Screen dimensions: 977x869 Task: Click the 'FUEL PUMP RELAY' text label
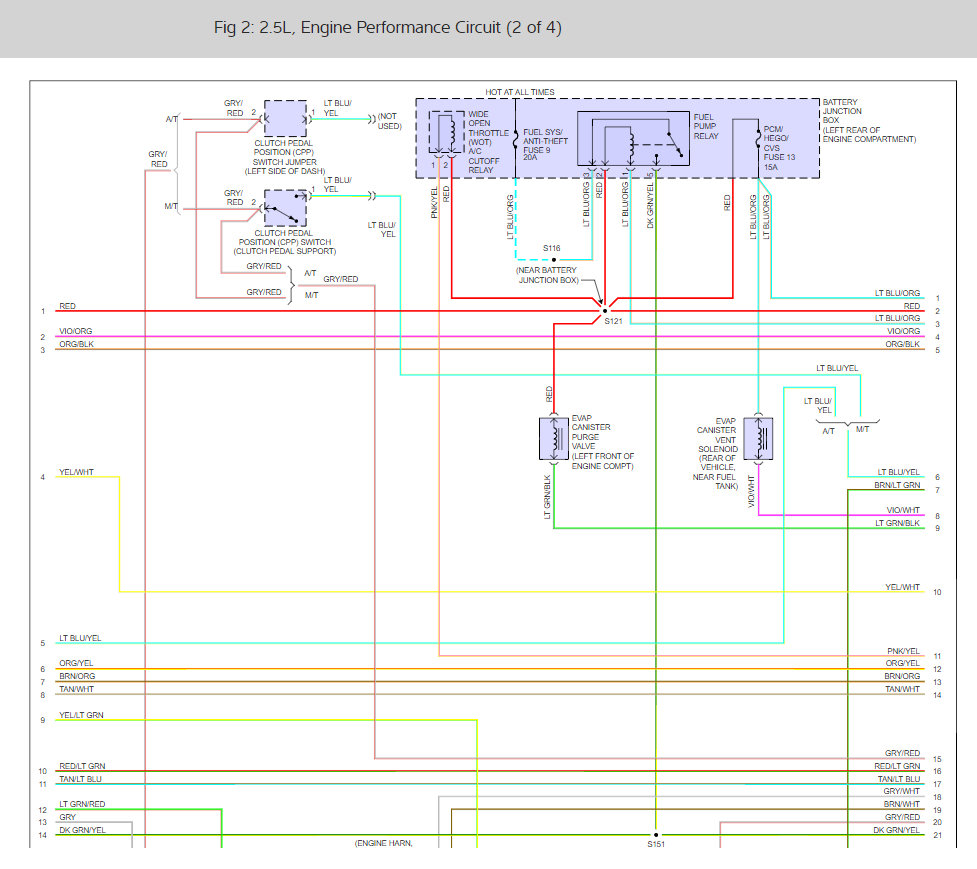pyautogui.click(x=706, y=126)
